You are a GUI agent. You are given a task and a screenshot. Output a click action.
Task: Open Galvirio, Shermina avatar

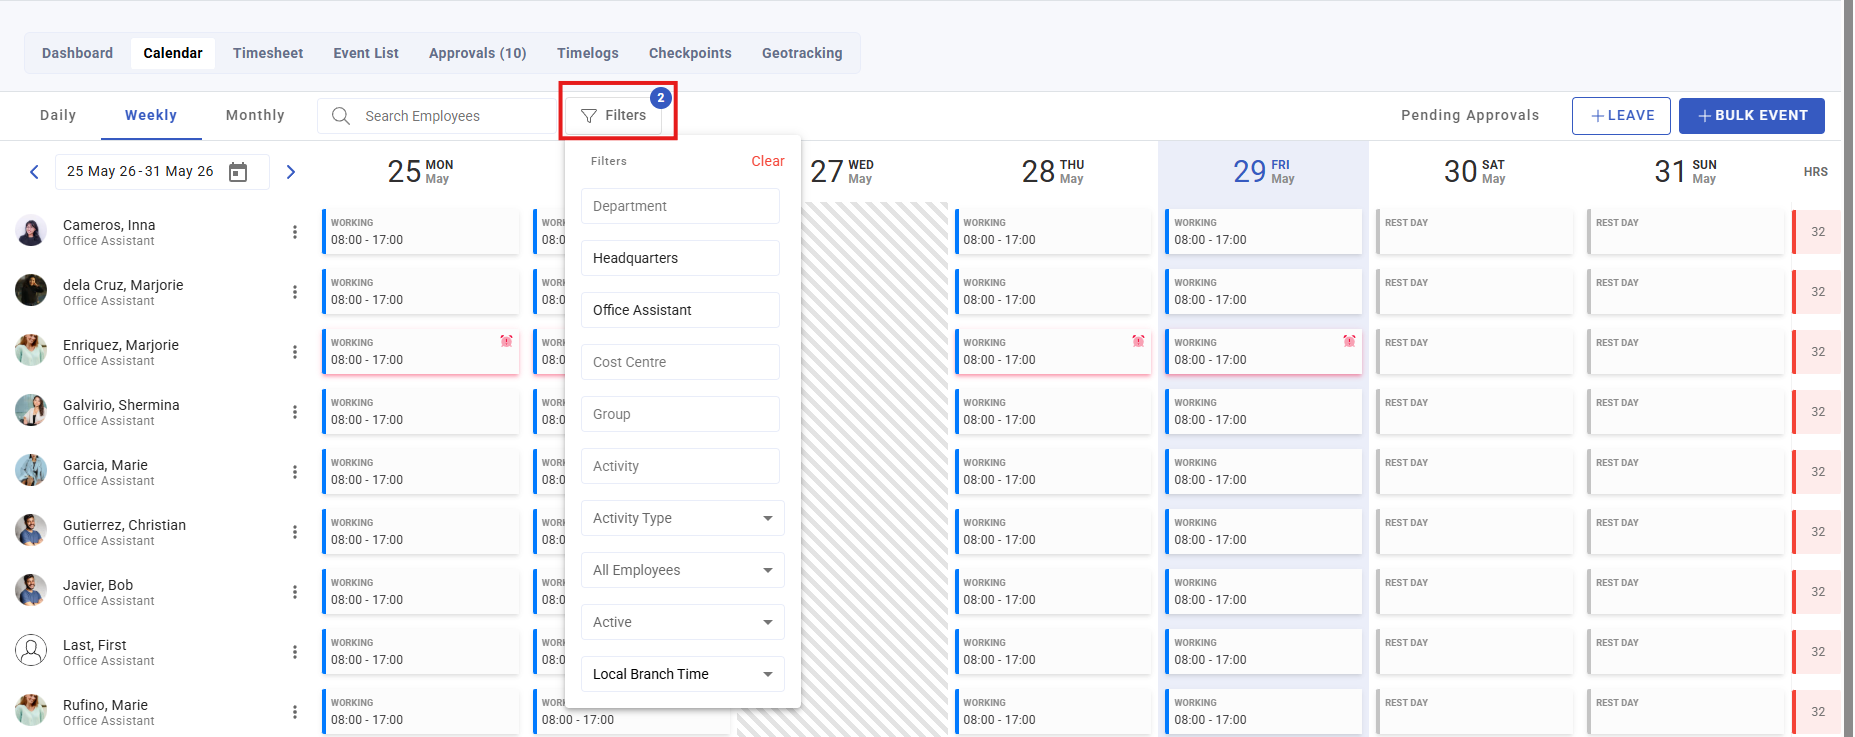tap(31, 410)
